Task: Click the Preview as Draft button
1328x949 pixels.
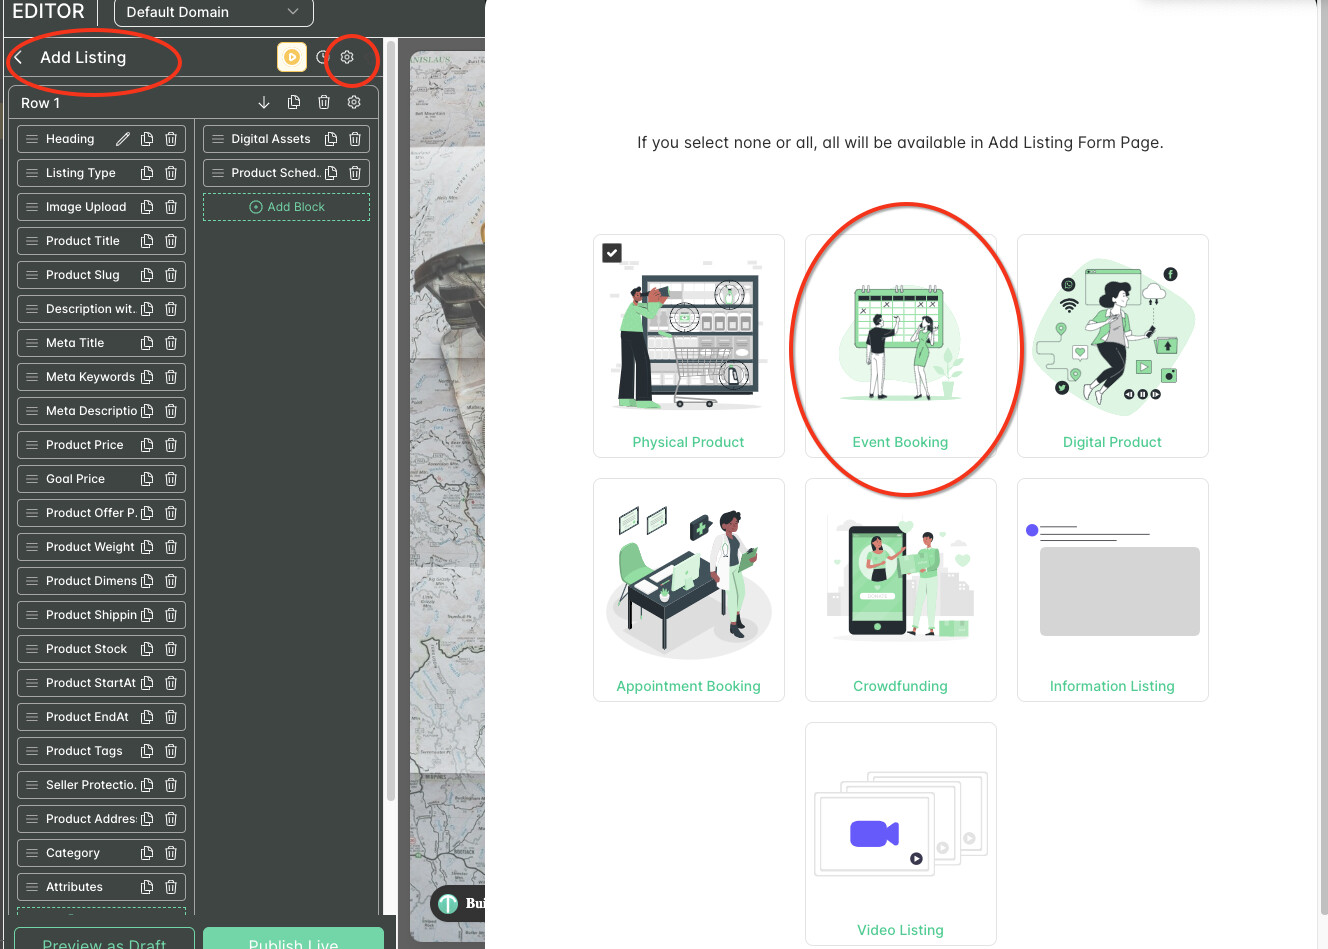Action: [104, 940]
